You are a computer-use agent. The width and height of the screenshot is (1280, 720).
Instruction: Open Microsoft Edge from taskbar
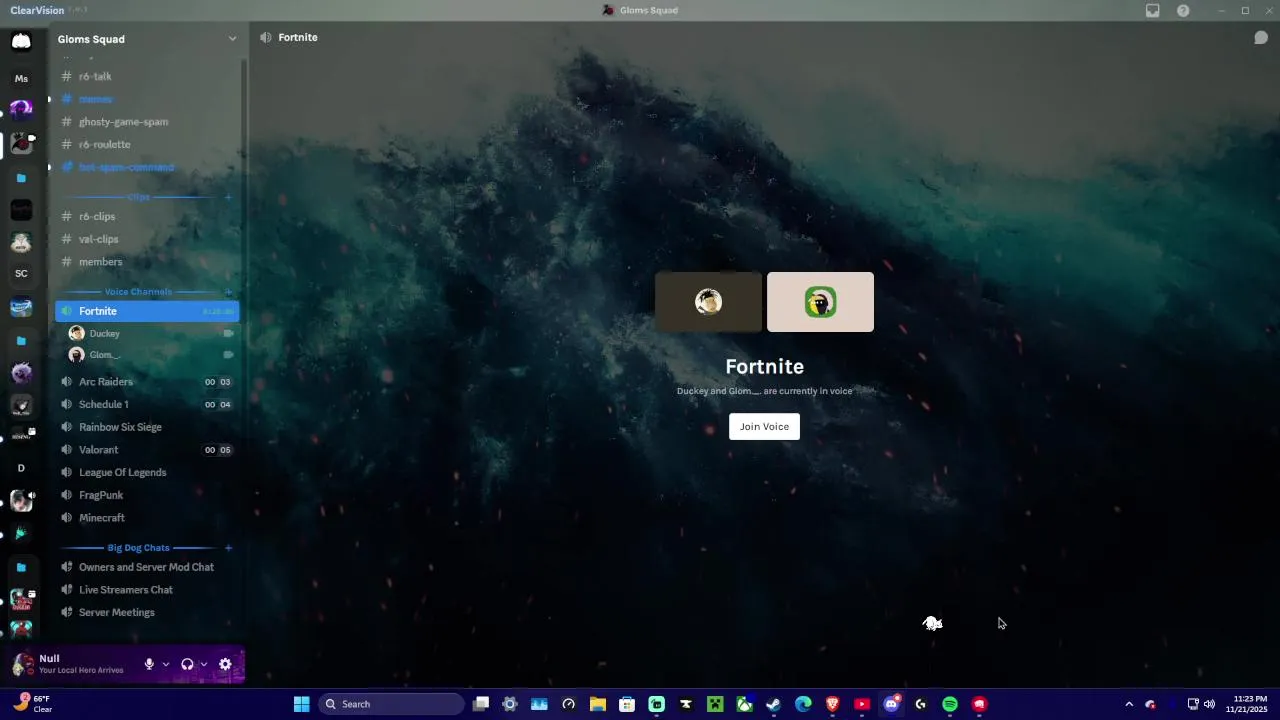pyautogui.click(x=803, y=704)
